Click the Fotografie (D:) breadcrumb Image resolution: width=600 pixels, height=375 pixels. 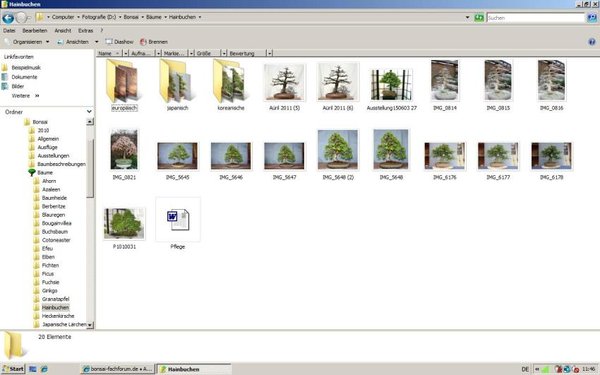[99, 17]
